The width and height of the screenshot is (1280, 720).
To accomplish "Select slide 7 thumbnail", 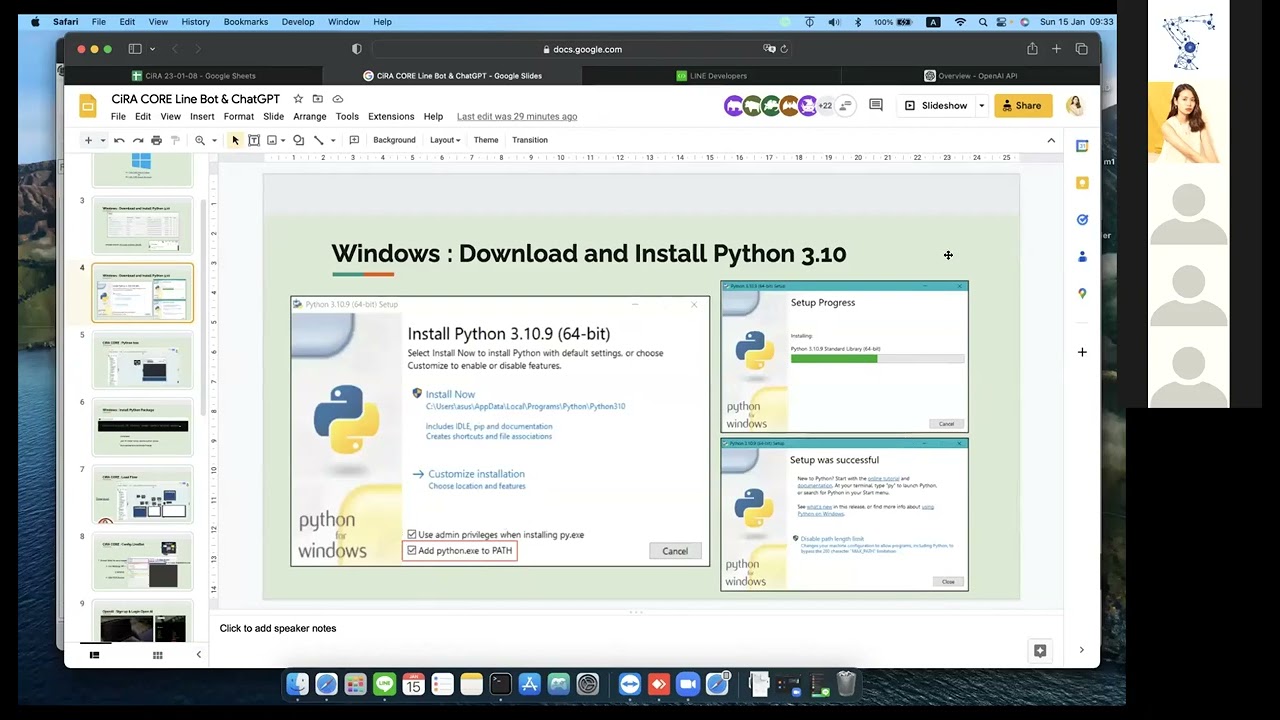I will pos(142,494).
